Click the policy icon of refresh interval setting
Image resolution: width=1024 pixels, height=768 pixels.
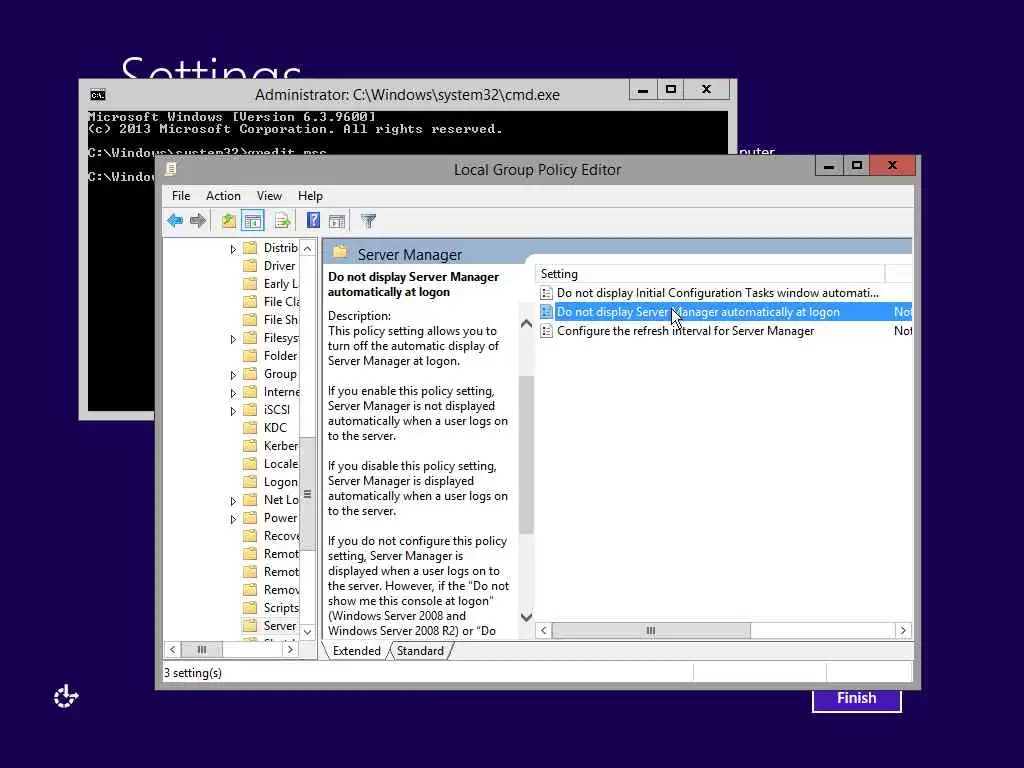click(x=547, y=331)
